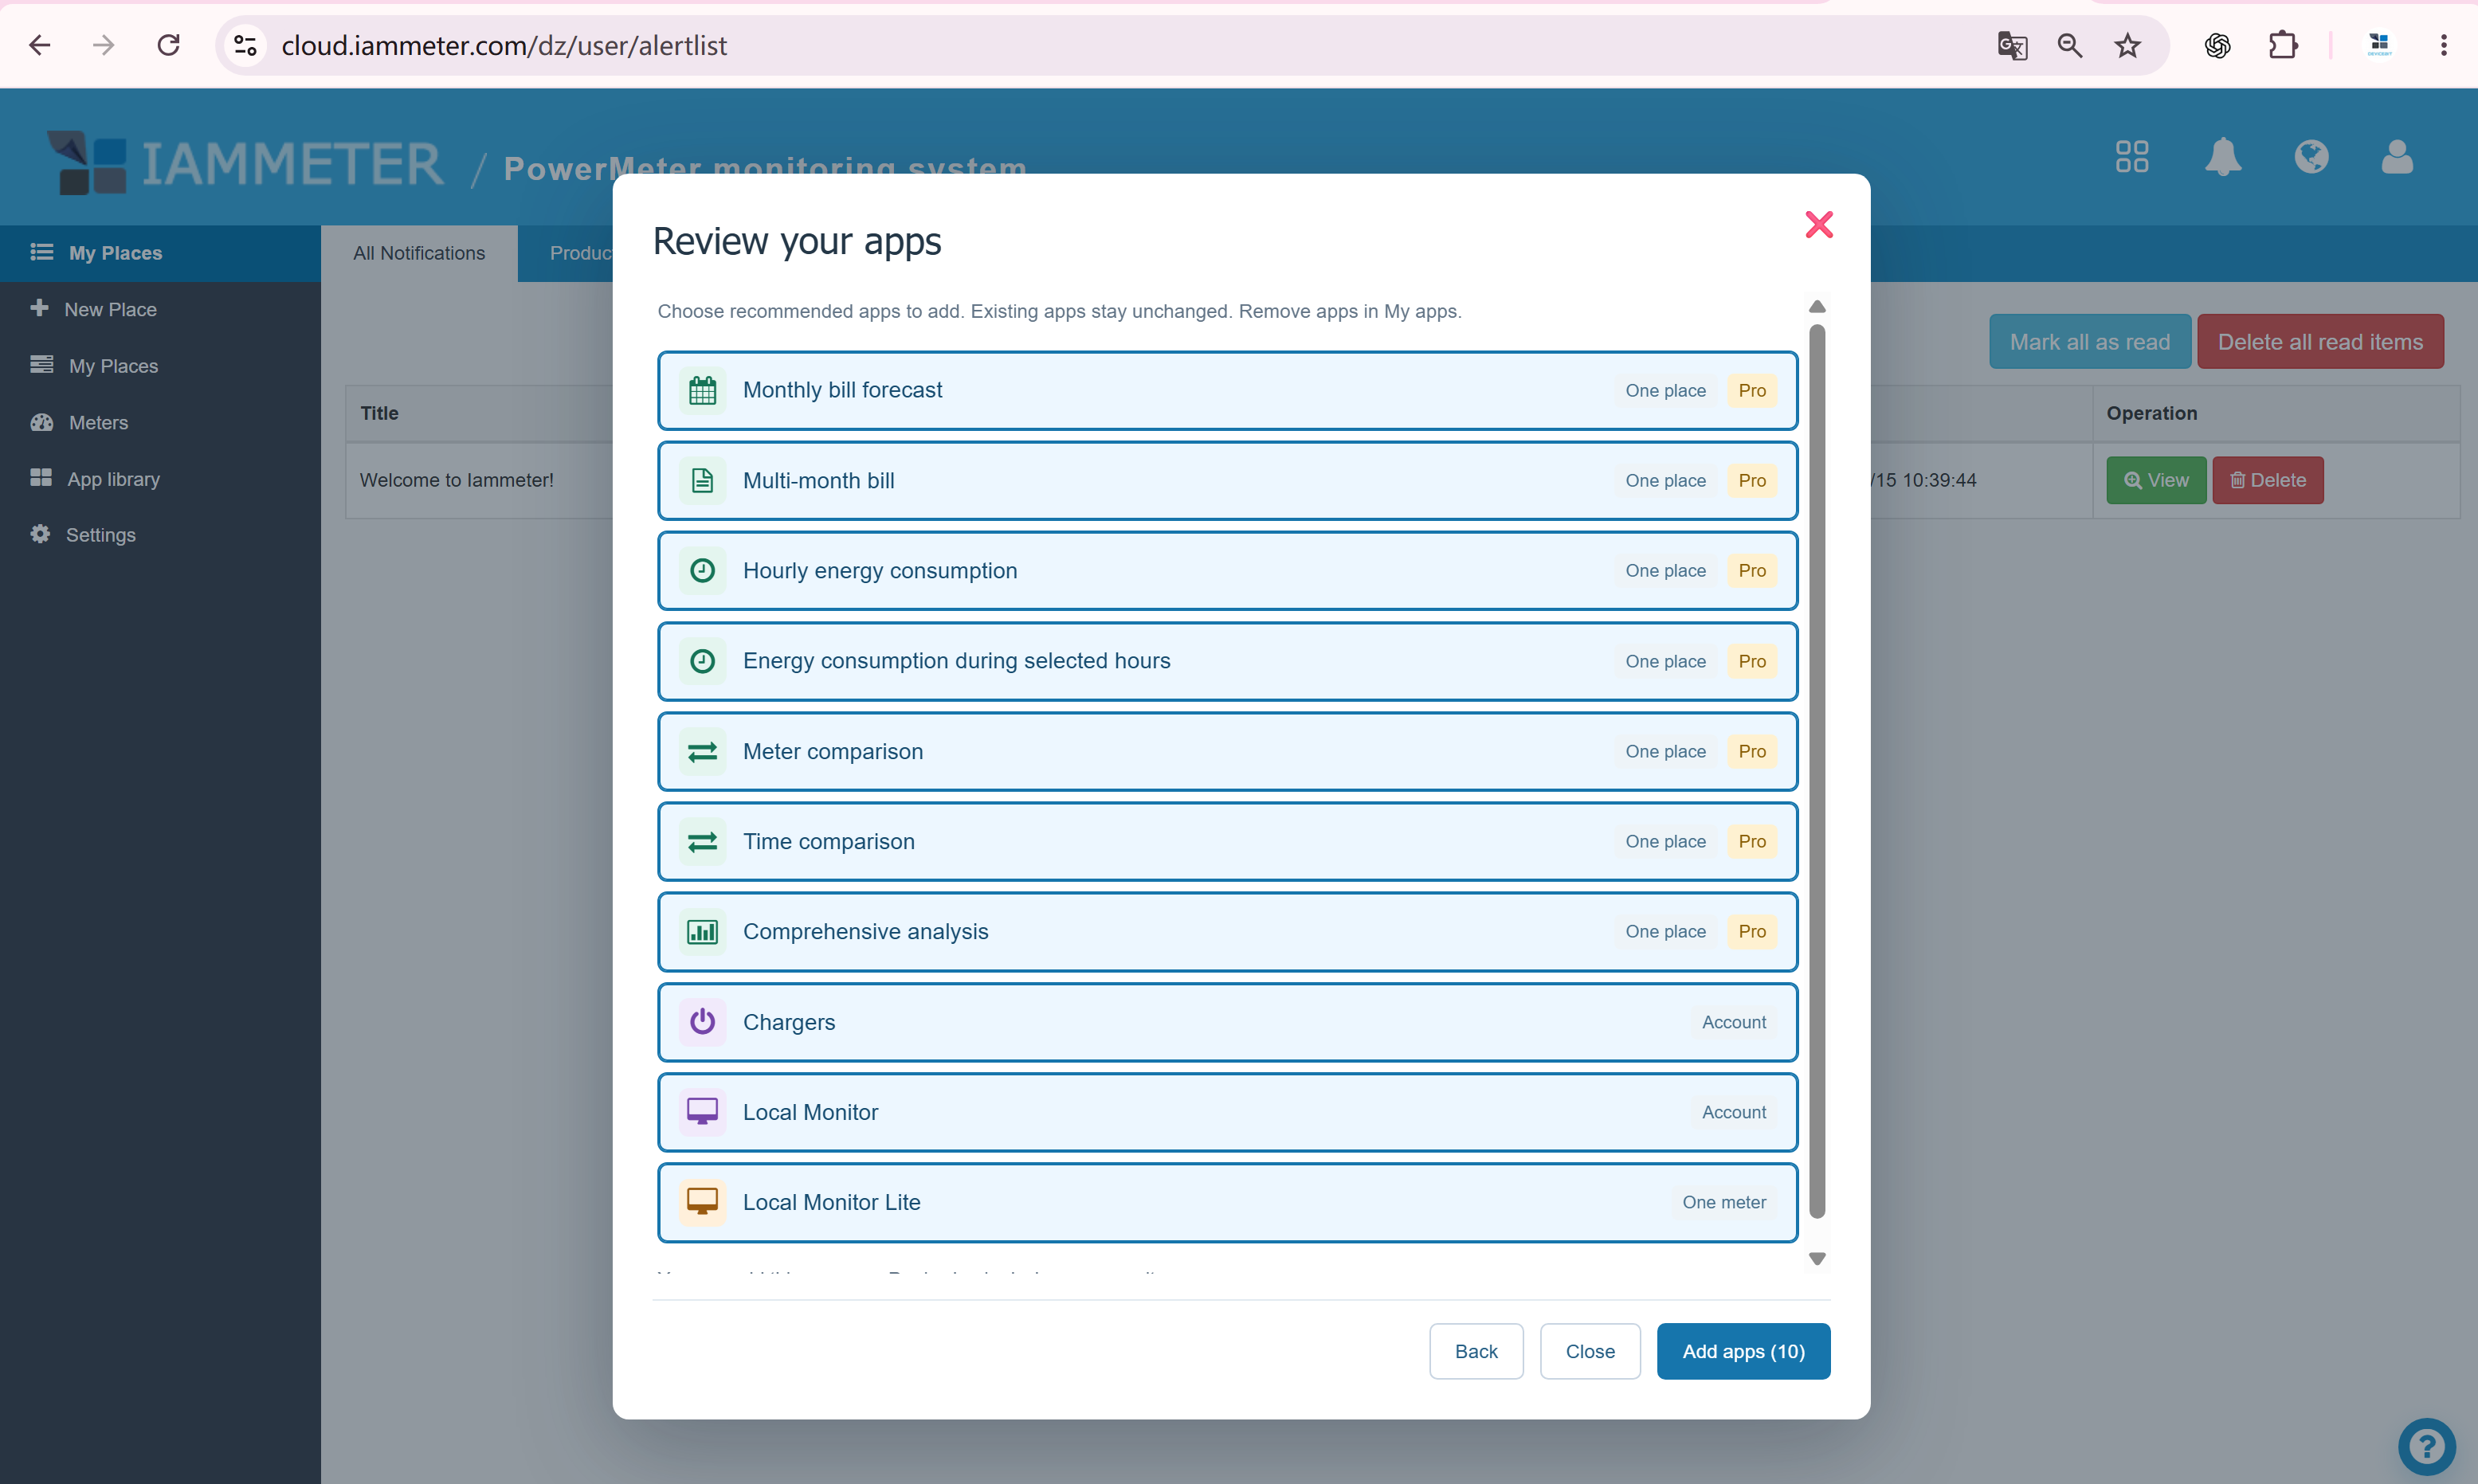Toggle Energy consumption during selected hours card

point(1227,661)
